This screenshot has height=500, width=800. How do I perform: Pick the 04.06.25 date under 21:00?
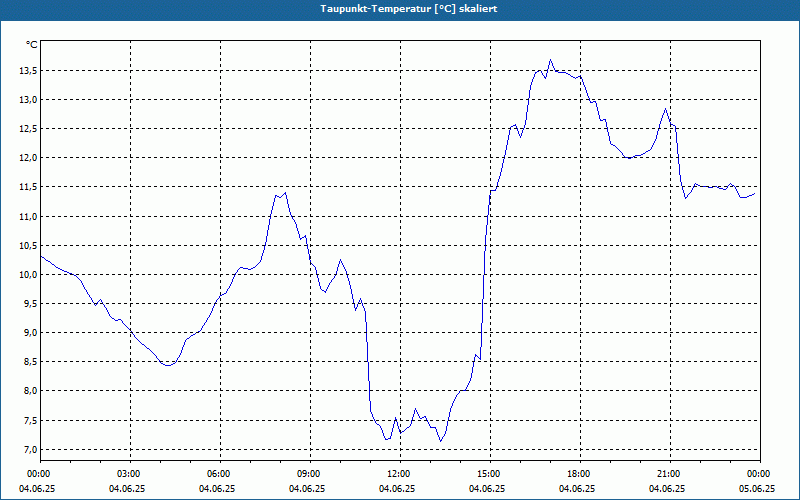pos(667,488)
